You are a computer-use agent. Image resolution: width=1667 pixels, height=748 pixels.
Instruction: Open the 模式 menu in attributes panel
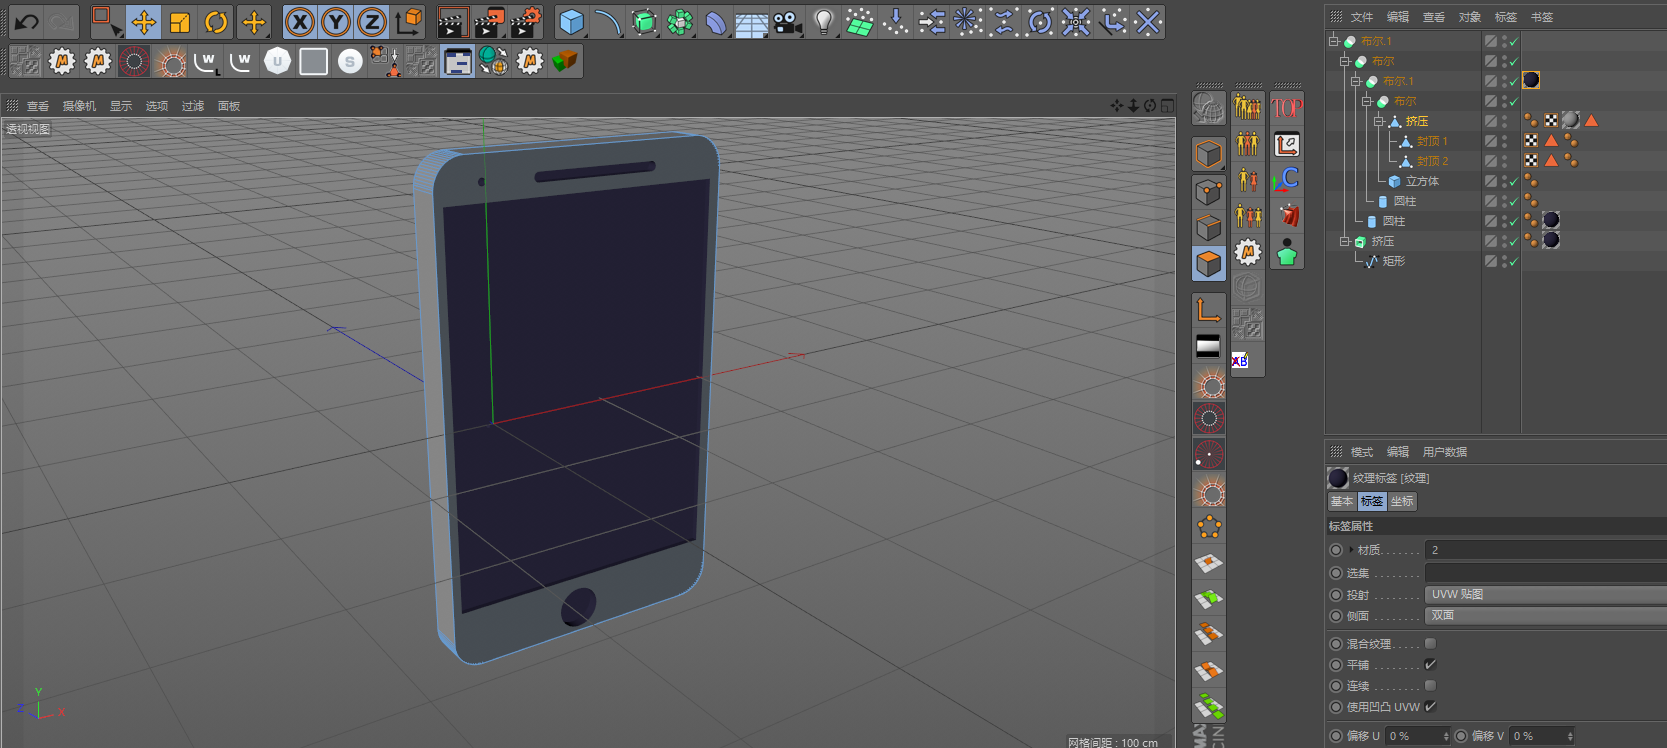tap(1362, 452)
